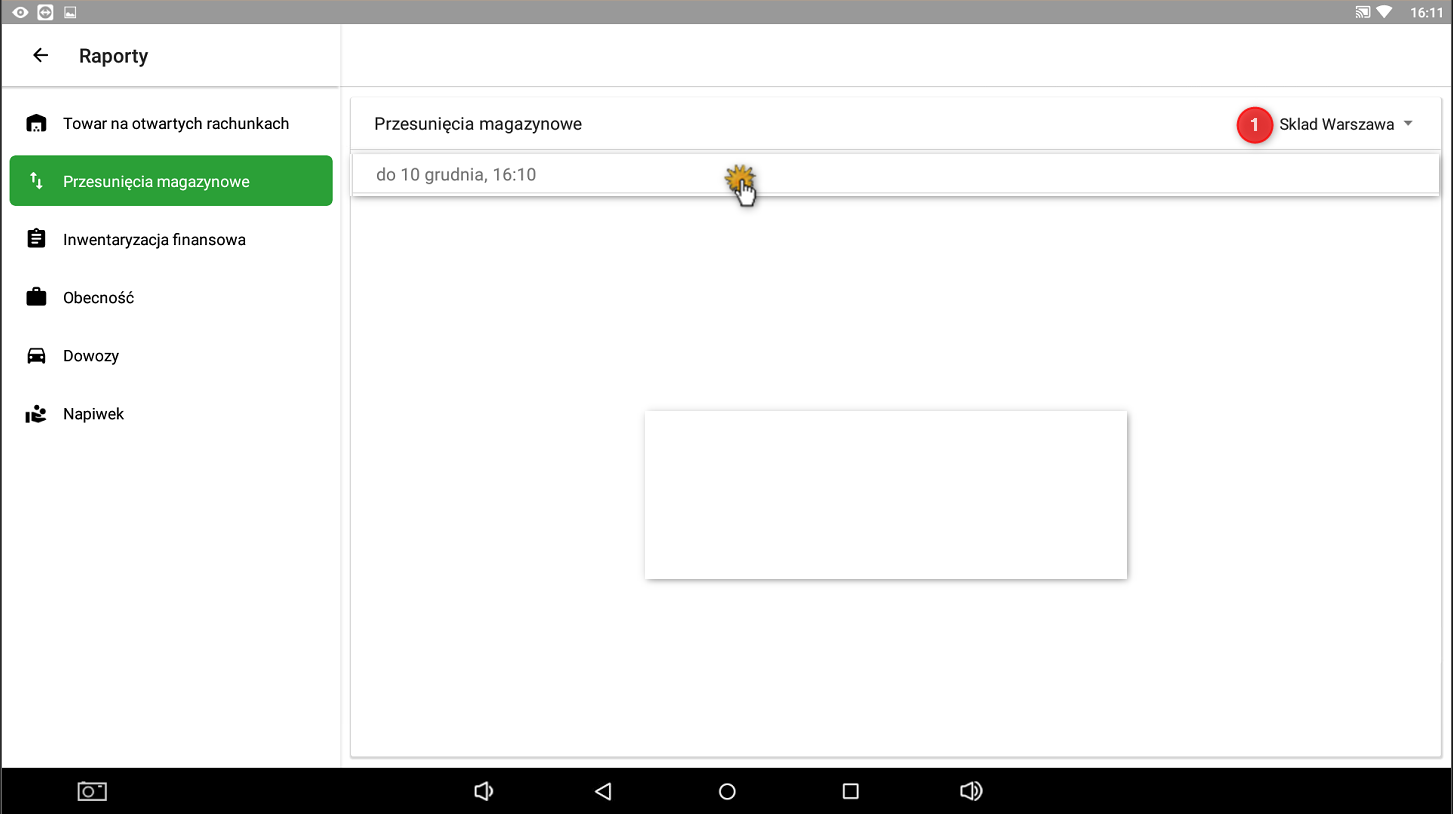The image size is (1453, 814).
Task: Click the warehouse icon for Towar na otwartych rachunkach
Action: point(36,124)
